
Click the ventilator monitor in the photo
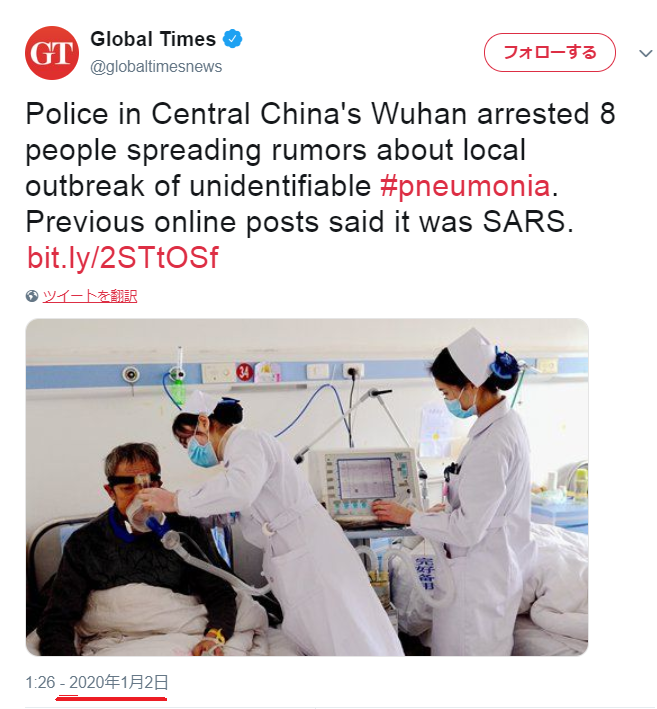[x=367, y=483]
